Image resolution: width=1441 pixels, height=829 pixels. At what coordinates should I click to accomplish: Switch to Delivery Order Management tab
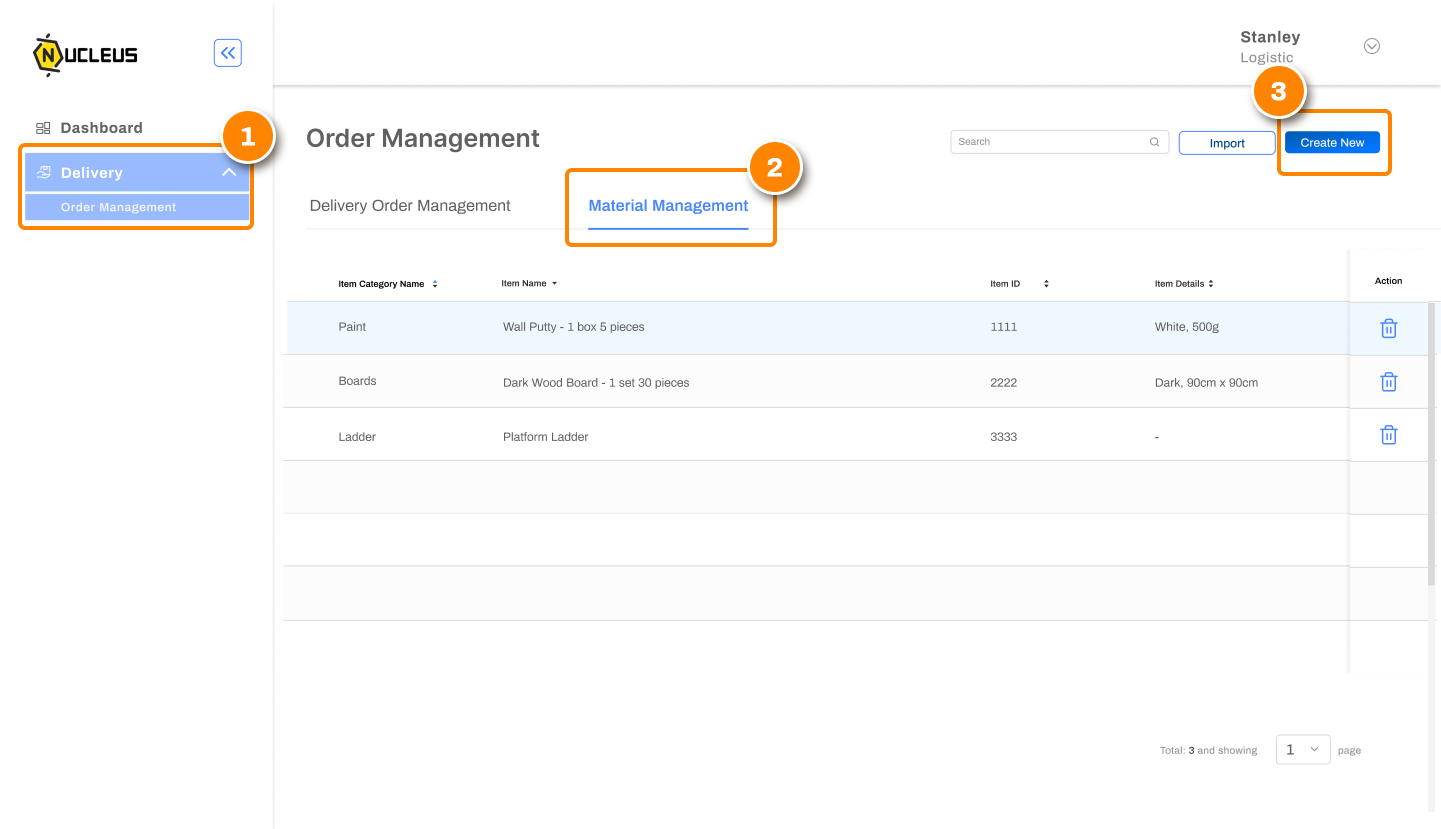coord(410,205)
